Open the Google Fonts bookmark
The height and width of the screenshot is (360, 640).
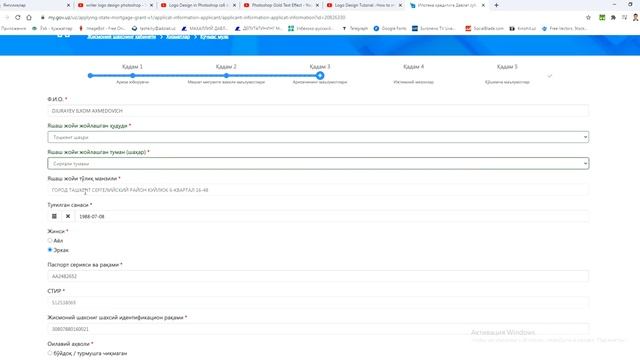click(390, 29)
